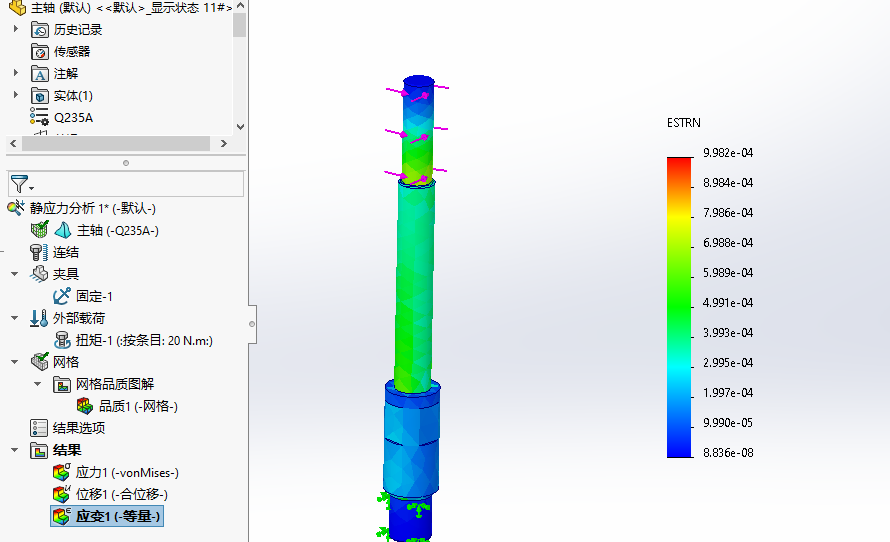Select 扭矩-1 (:按条目: 20 N.m:) load
This screenshot has width=890, height=542.
(x=144, y=341)
